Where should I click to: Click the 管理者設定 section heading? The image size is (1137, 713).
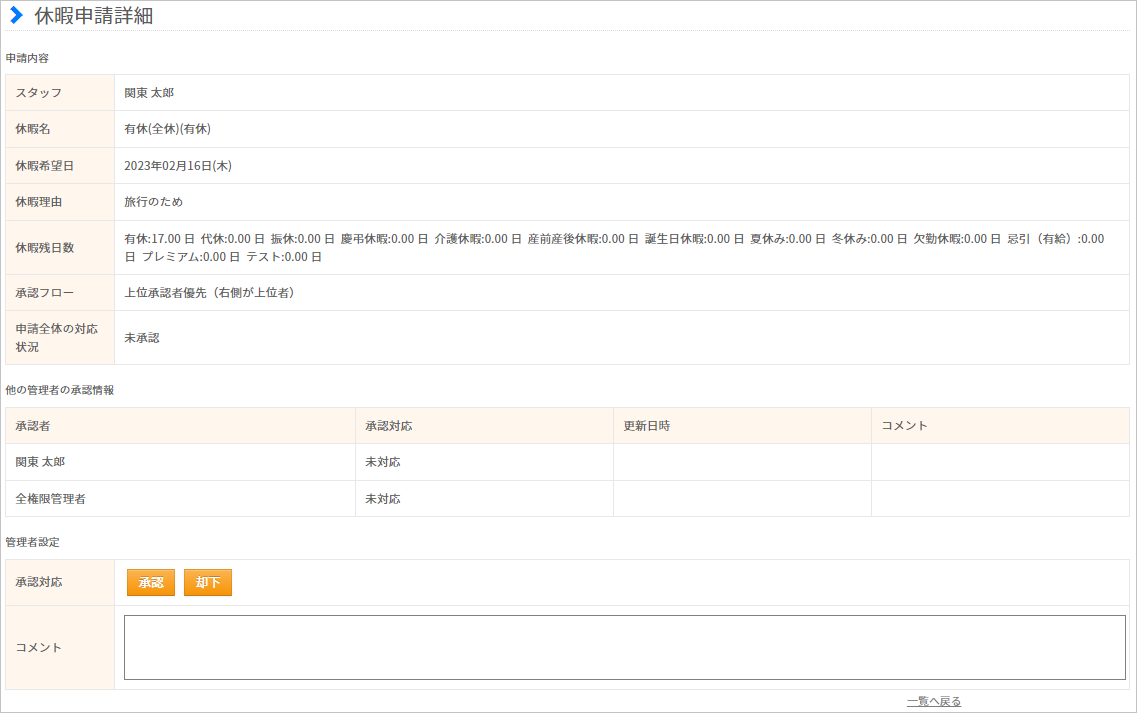33,542
